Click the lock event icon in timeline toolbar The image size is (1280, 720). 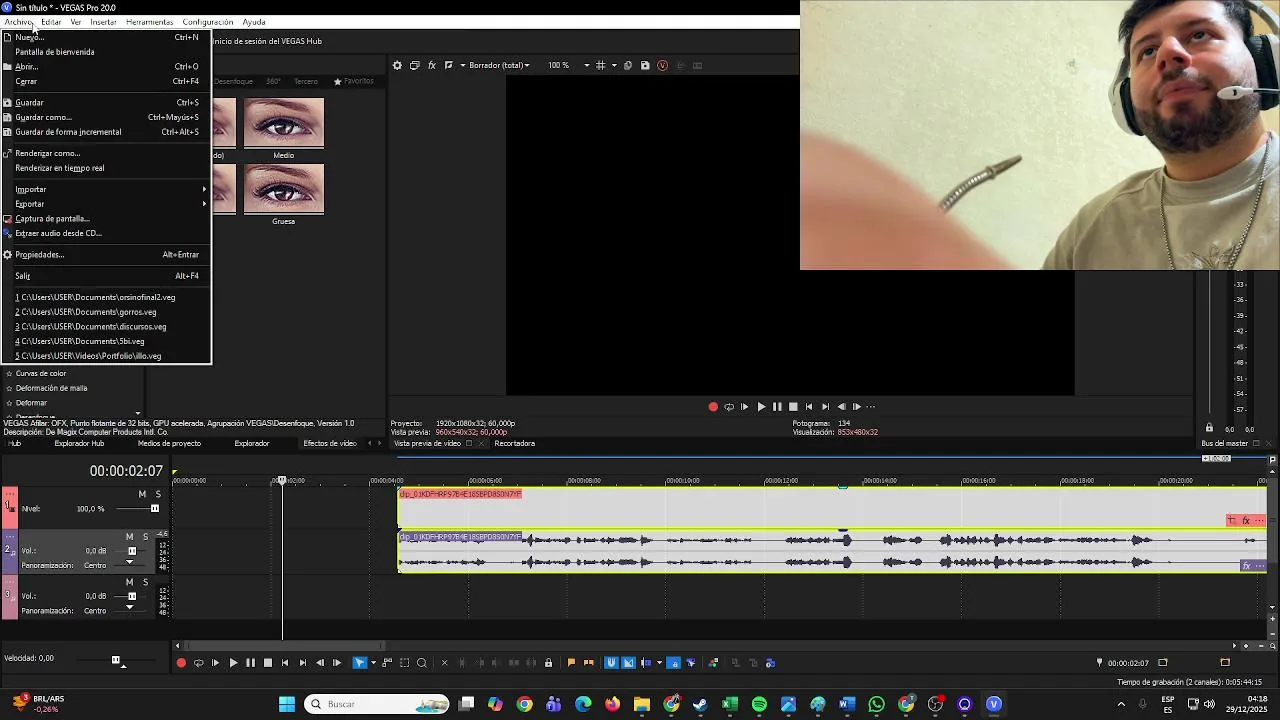coord(548,663)
